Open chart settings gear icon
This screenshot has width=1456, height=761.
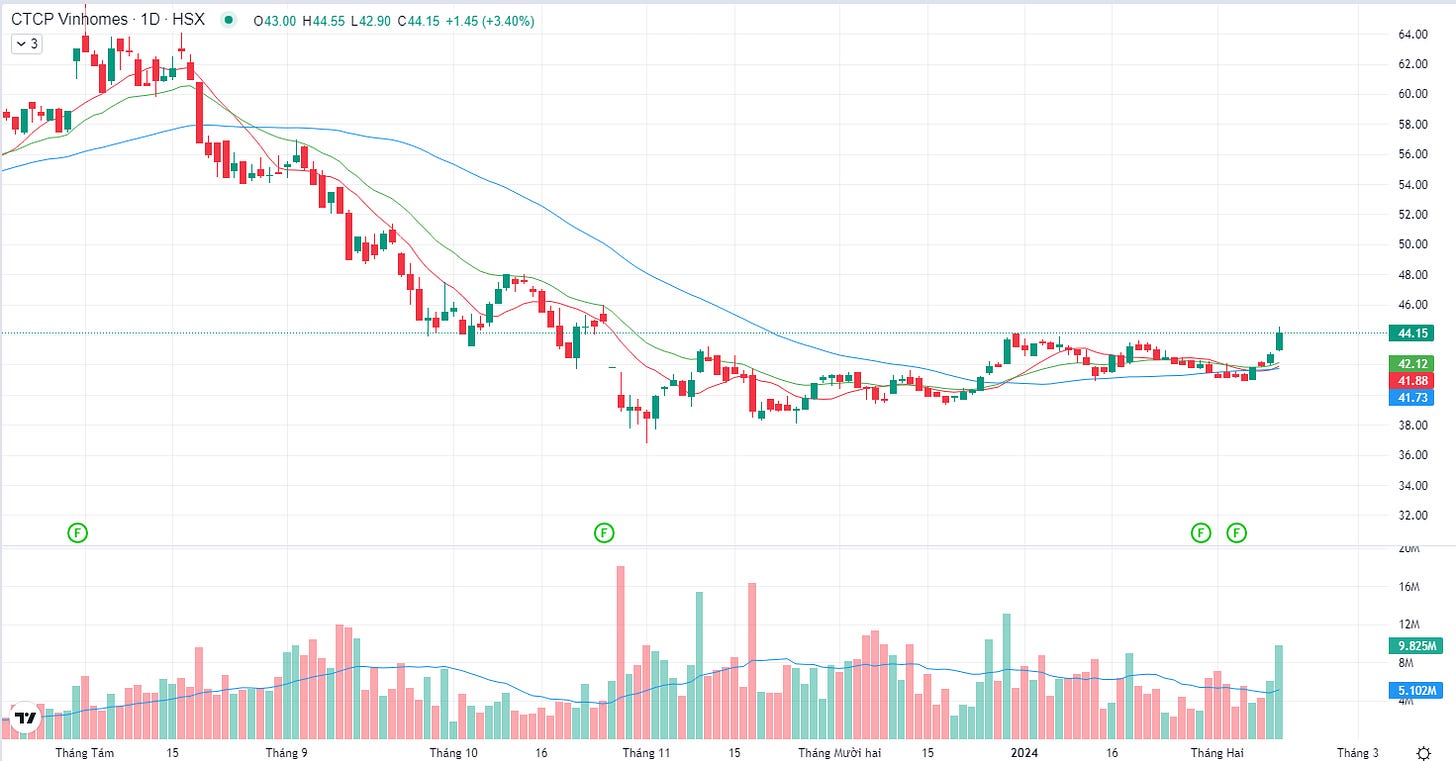click(1423, 752)
